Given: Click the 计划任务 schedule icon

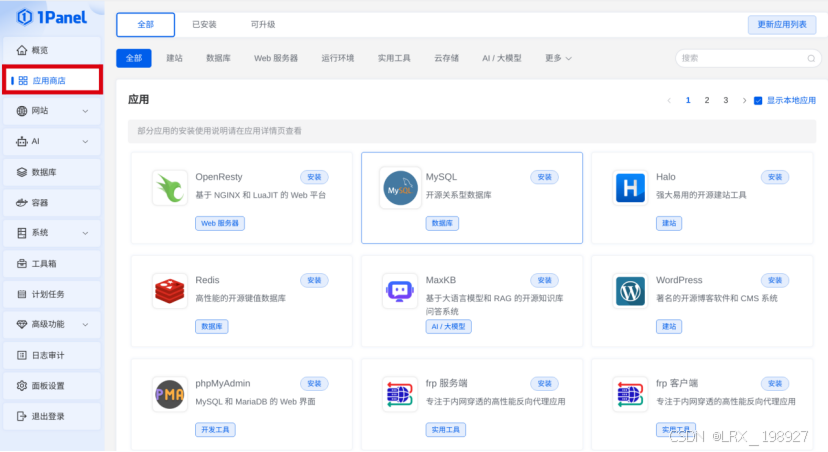Looking at the screenshot, I should [x=22, y=294].
